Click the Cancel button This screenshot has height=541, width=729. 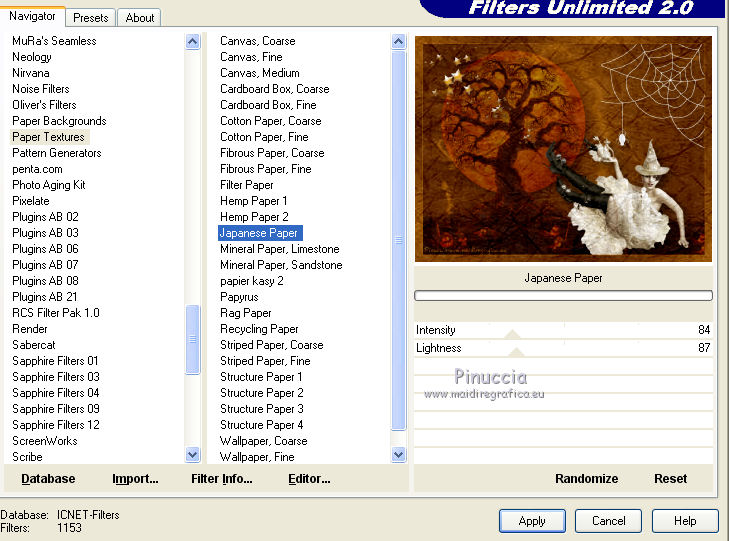[x=608, y=521]
